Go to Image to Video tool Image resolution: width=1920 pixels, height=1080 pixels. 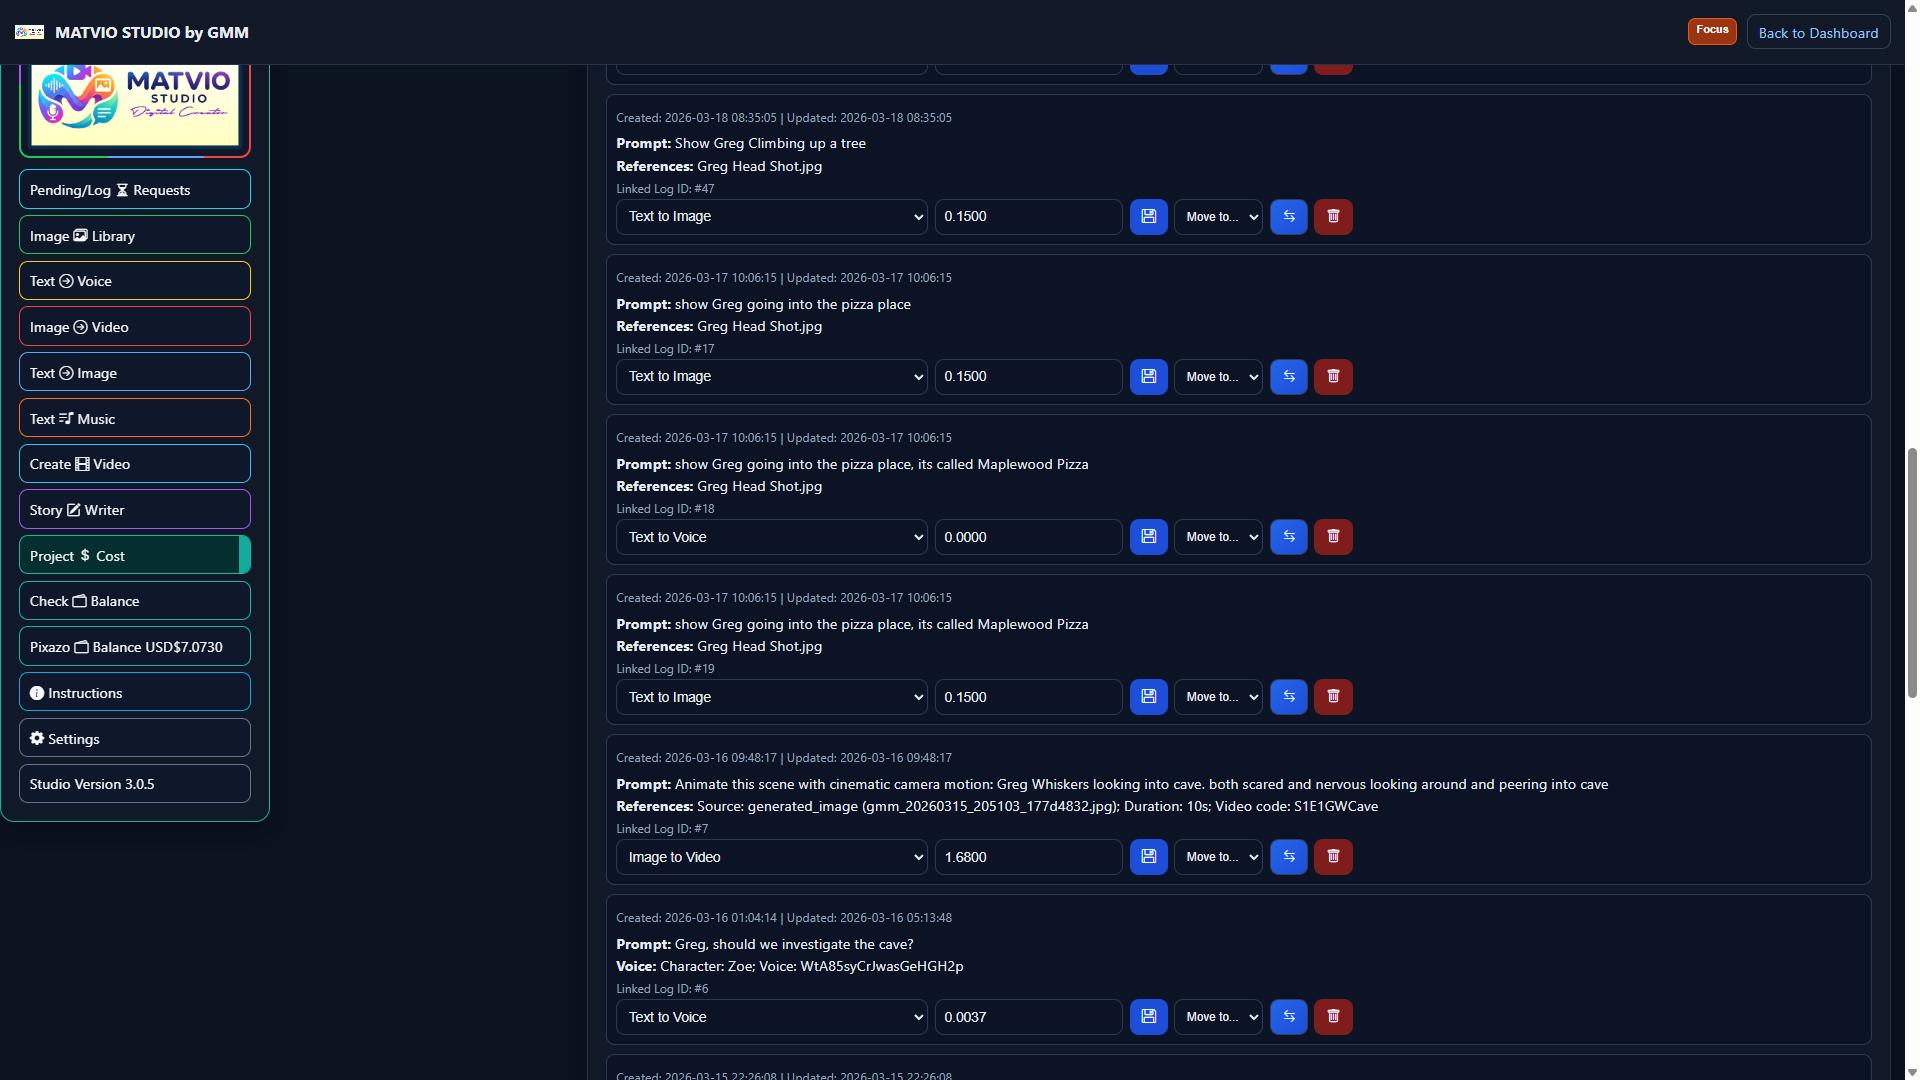tap(135, 327)
